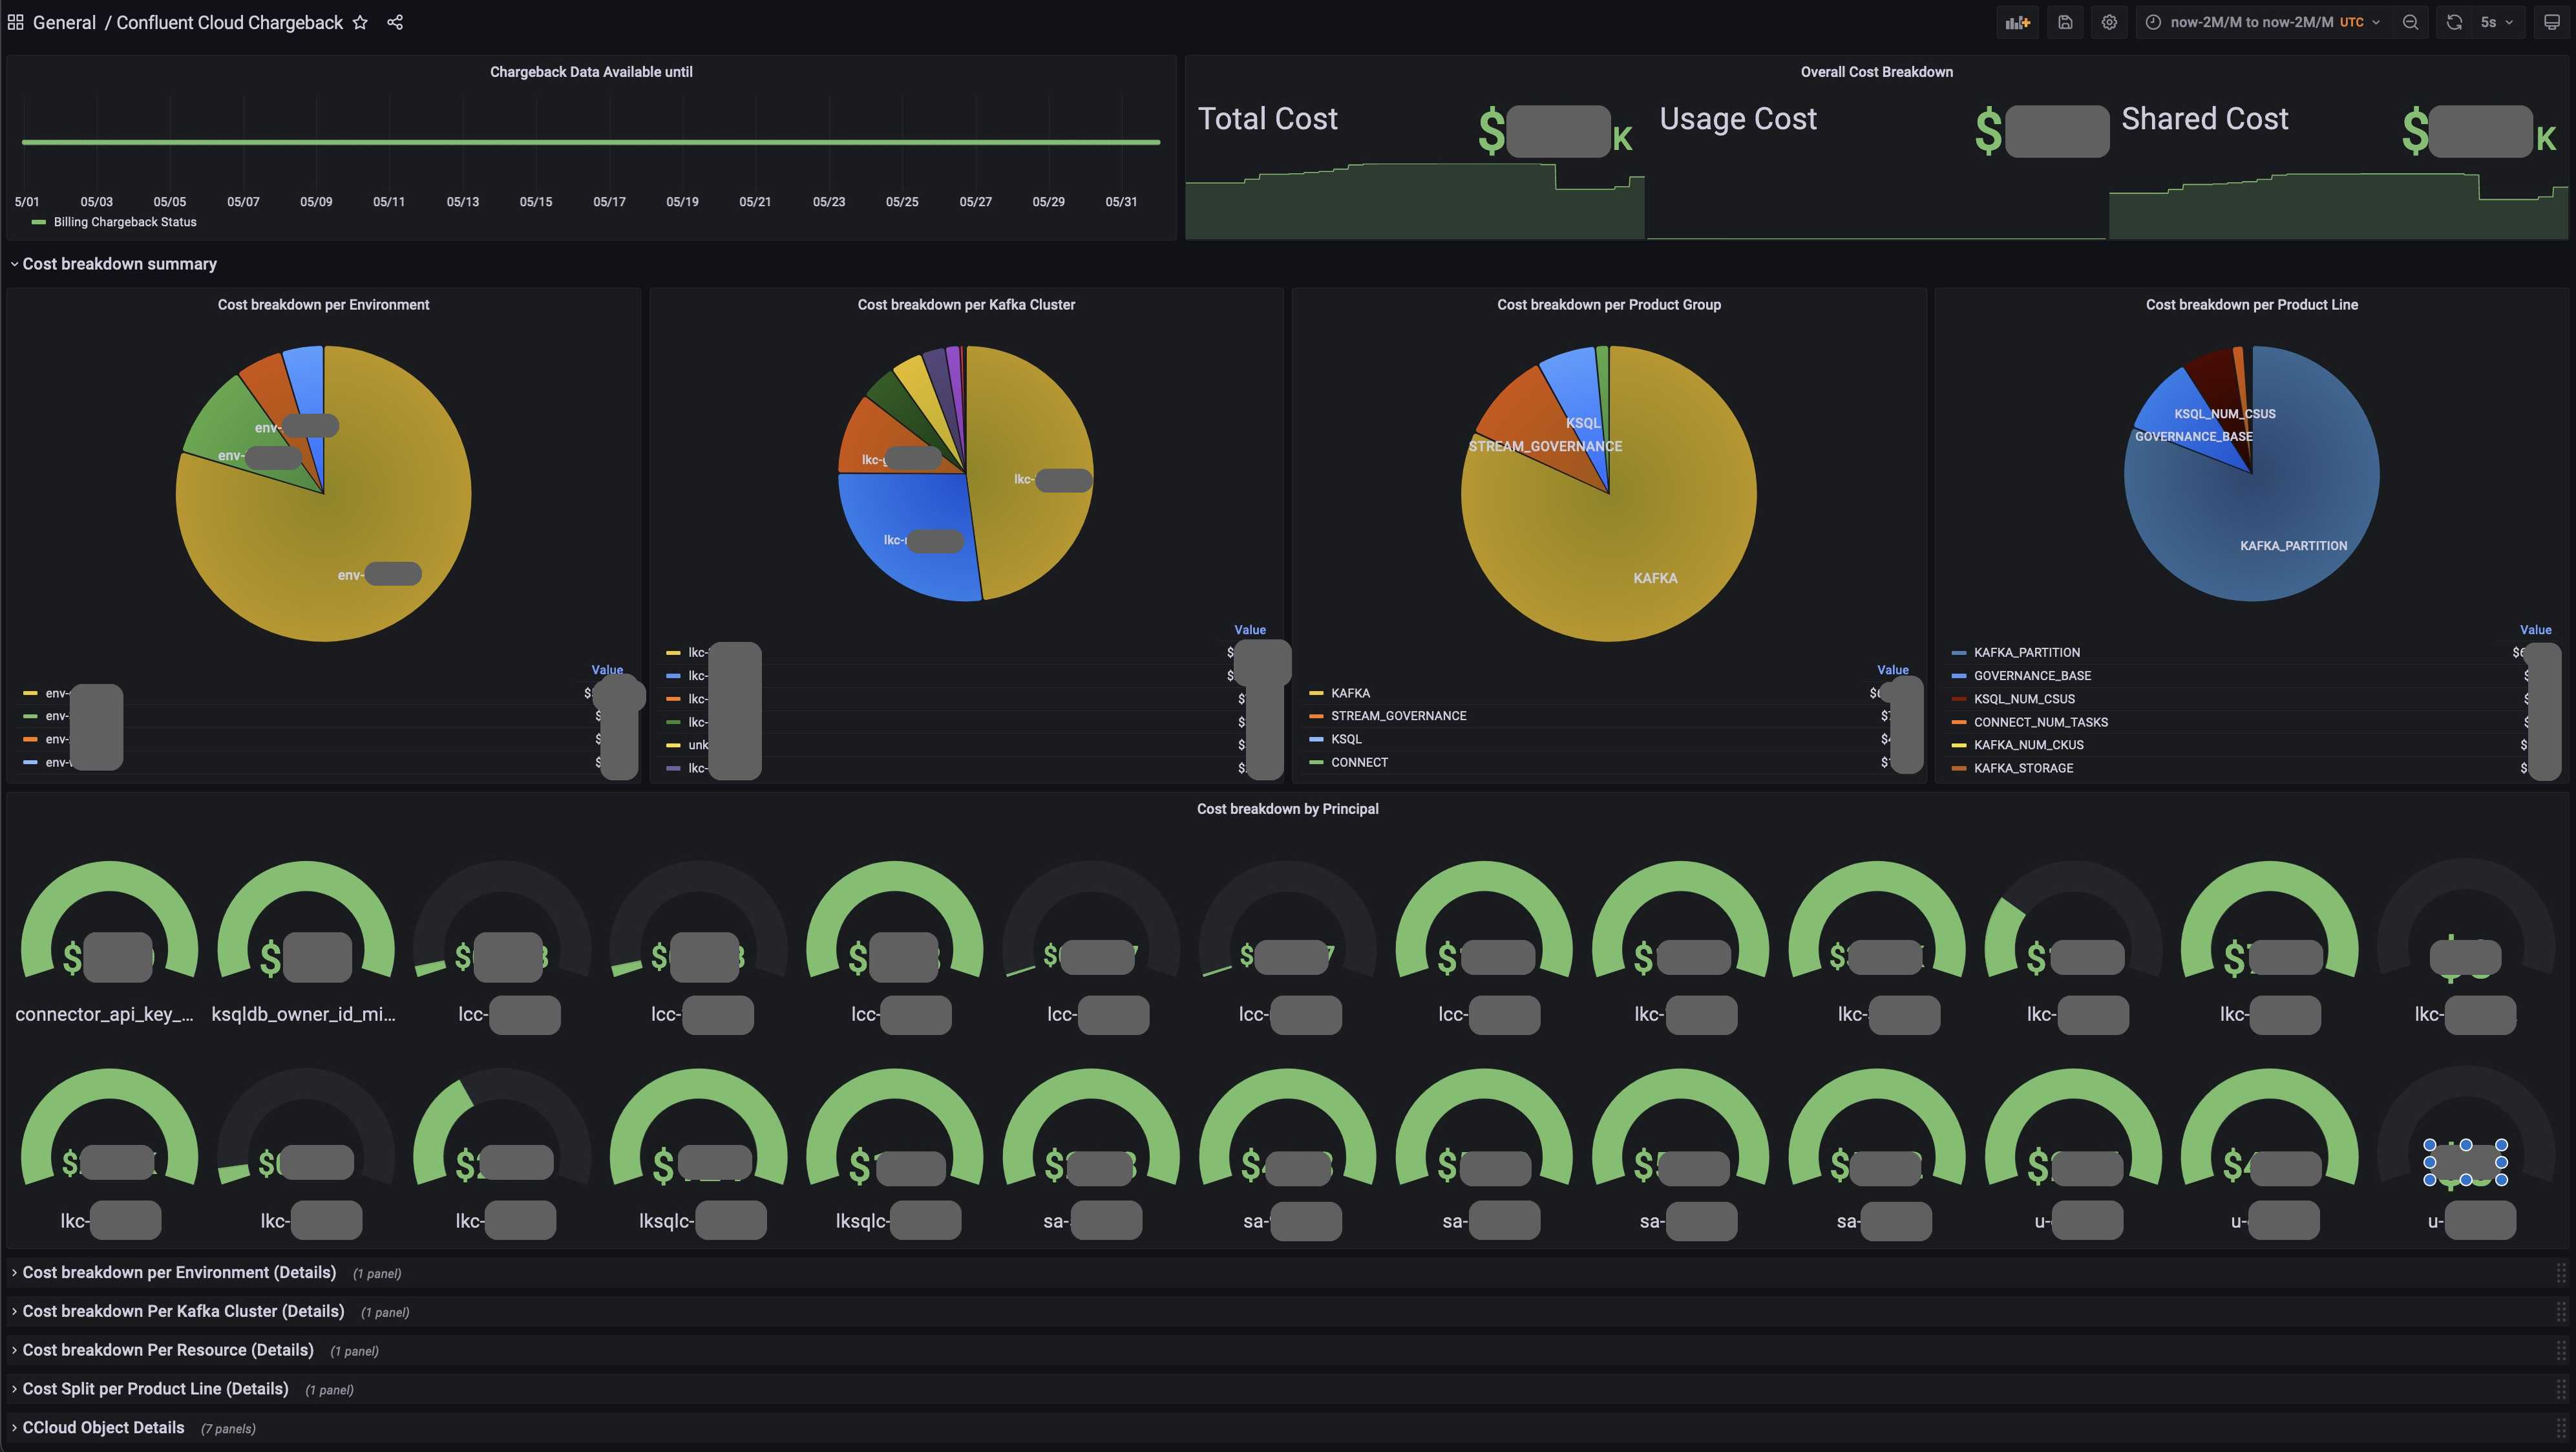Click the Cost breakdown by Principal panel title
This screenshot has height=1452, width=2576.
(x=1287, y=809)
